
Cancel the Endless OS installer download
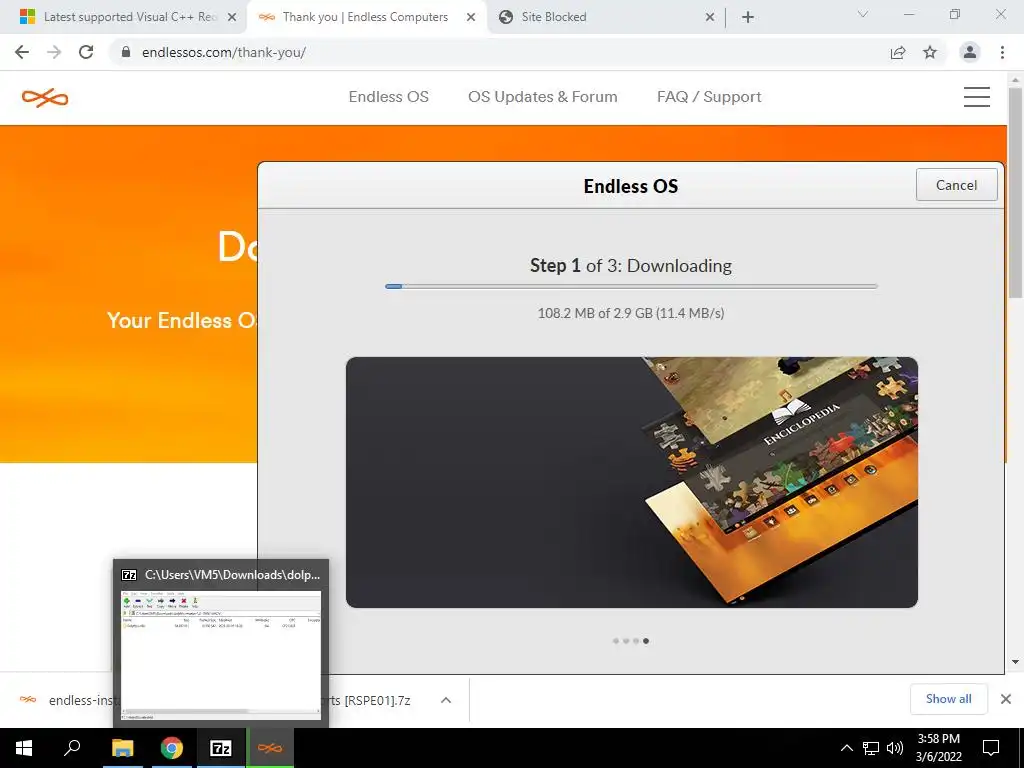956,185
